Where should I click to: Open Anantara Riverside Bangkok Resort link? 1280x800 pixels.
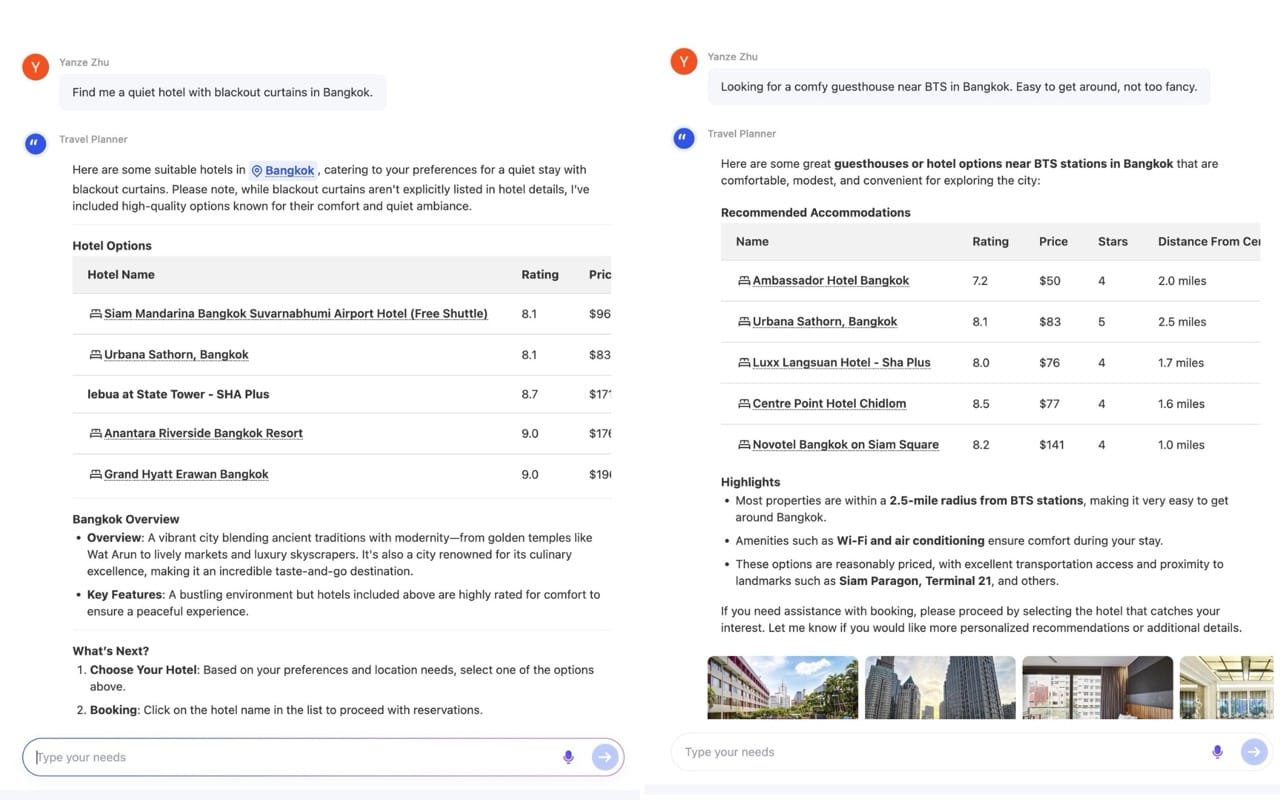click(x=203, y=434)
